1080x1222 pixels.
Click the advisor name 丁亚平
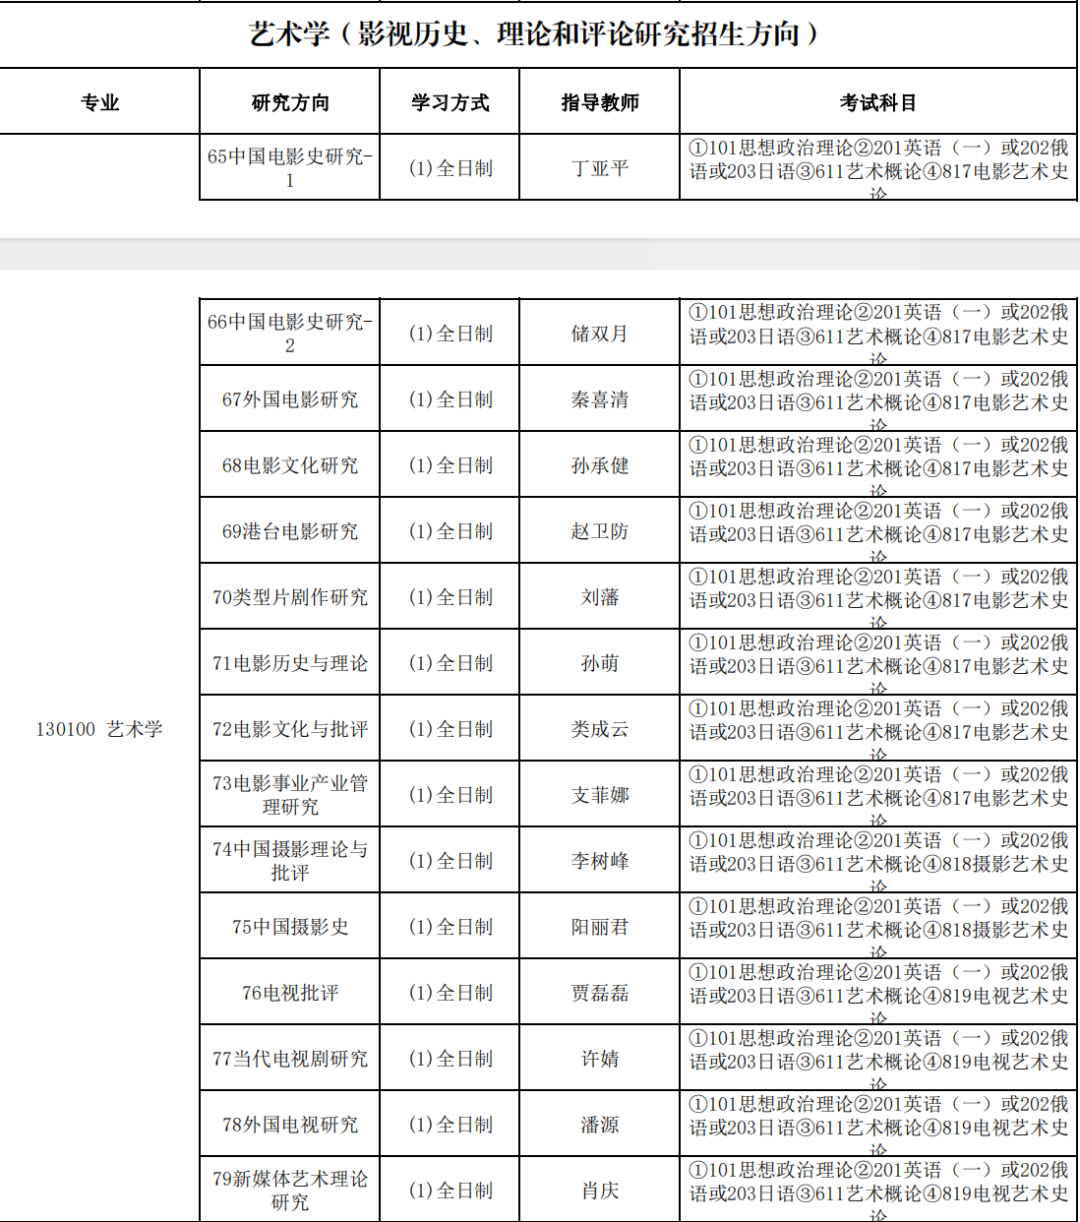600,168
